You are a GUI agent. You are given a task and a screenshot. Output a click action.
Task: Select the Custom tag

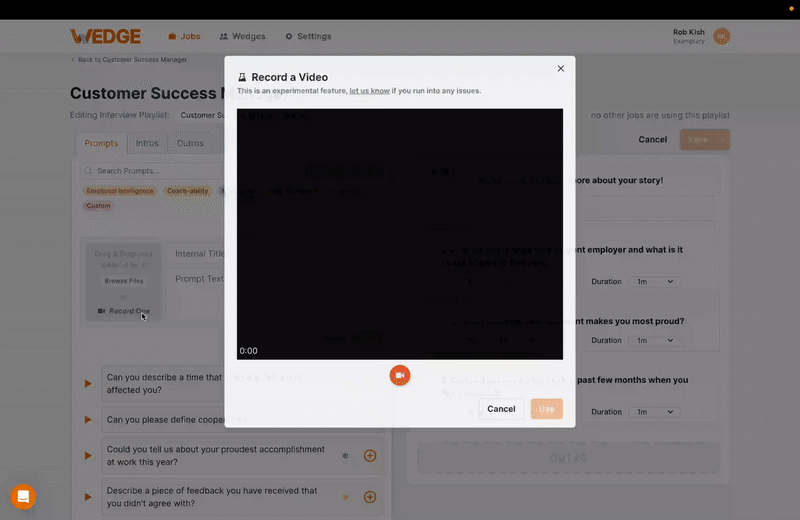click(x=98, y=206)
